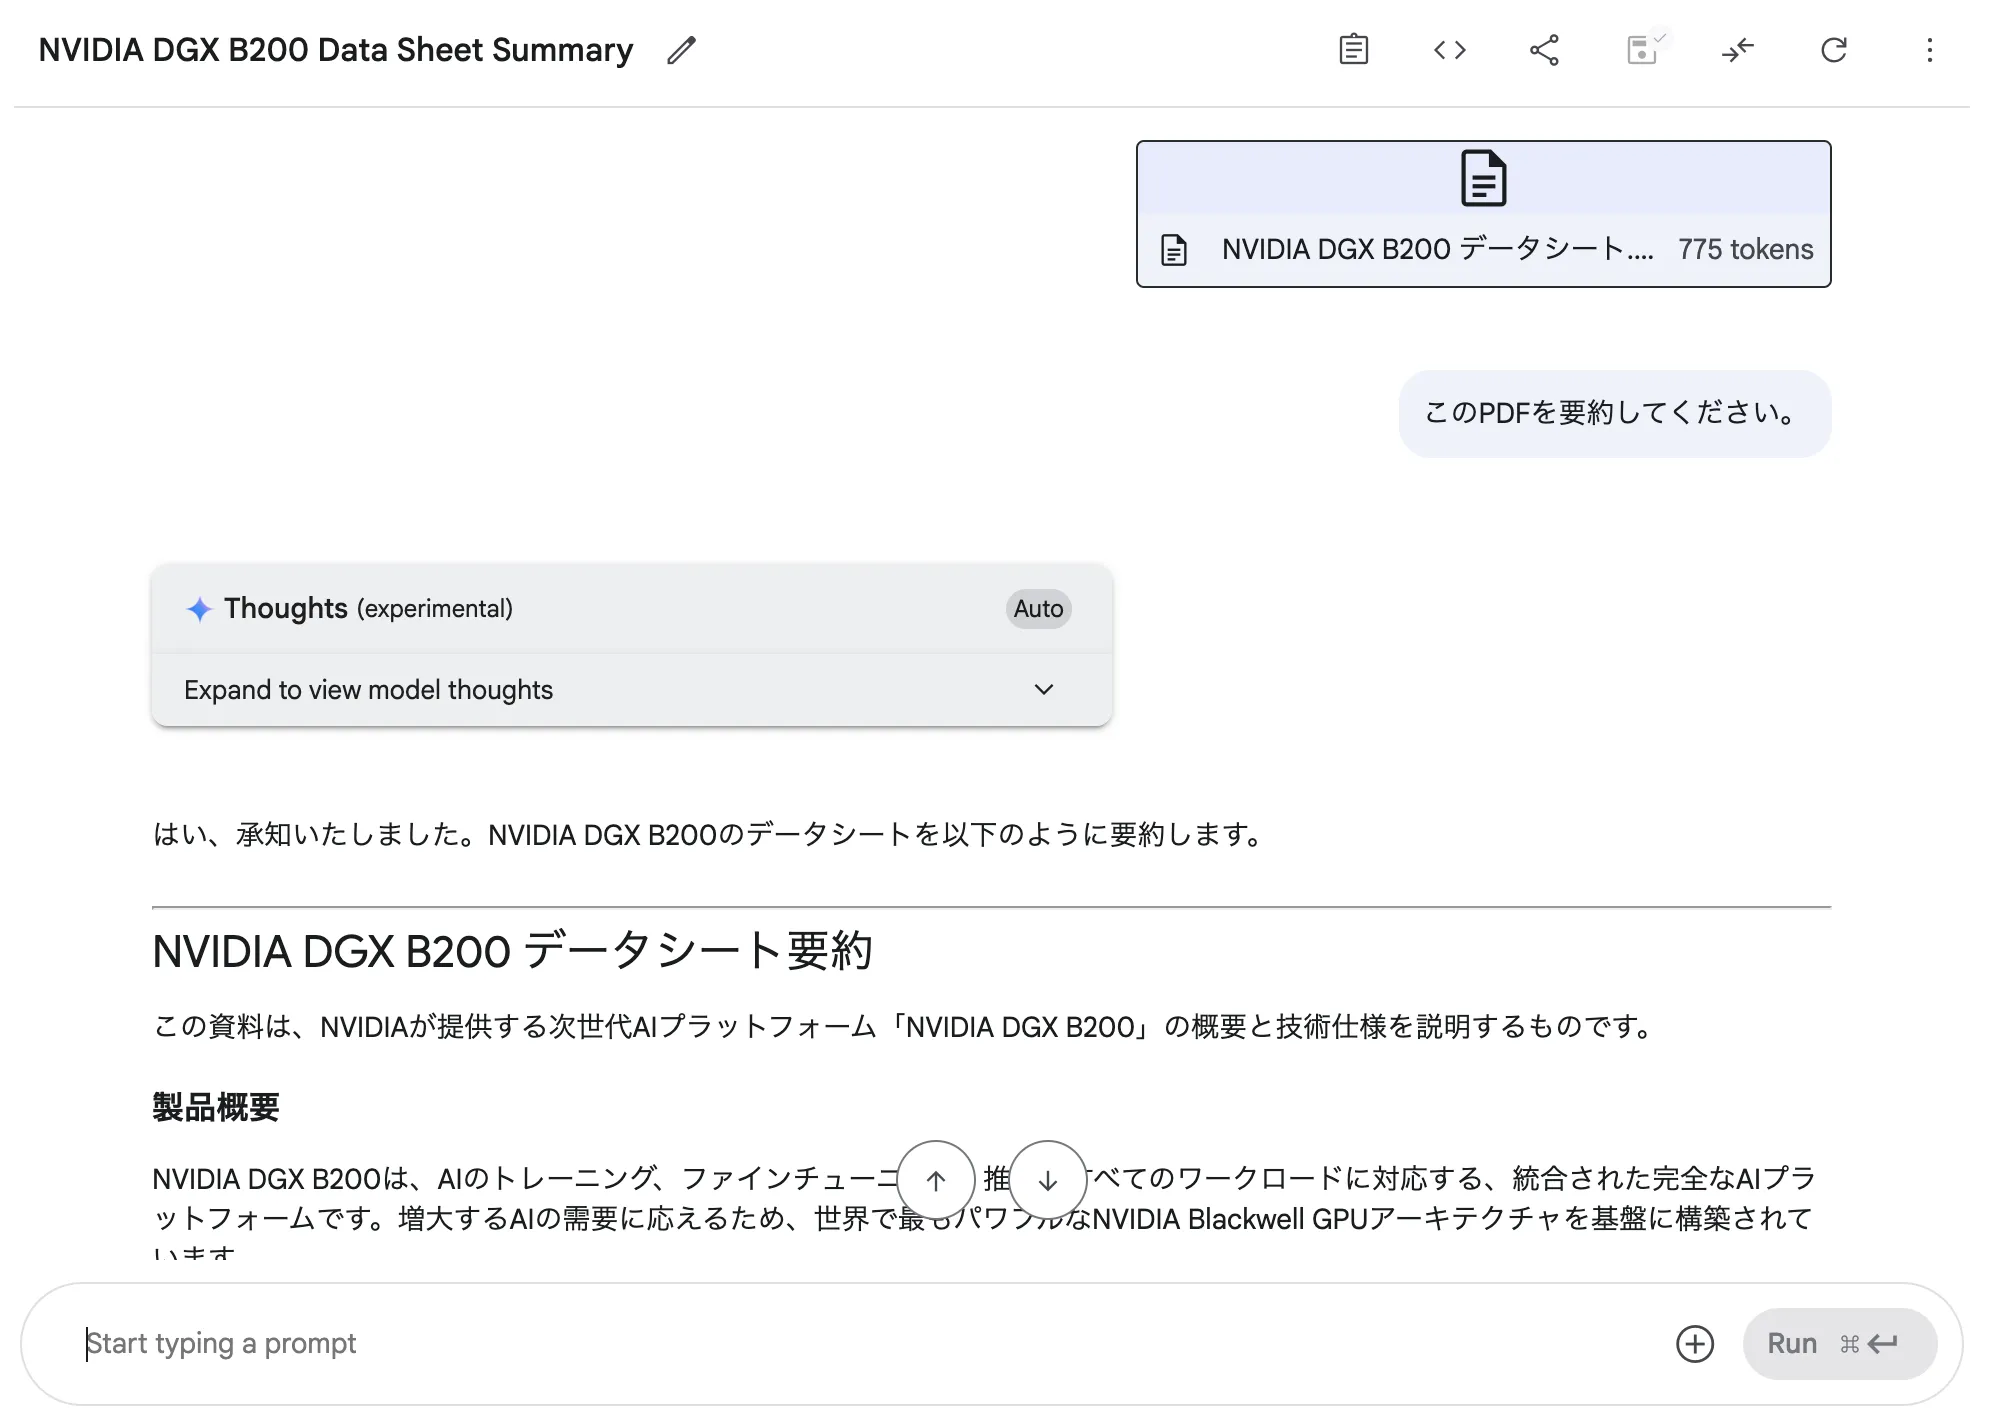The width and height of the screenshot is (1994, 1418).
Task: Collapse the Thoughts section chevron
Action: coord(1043,689)
